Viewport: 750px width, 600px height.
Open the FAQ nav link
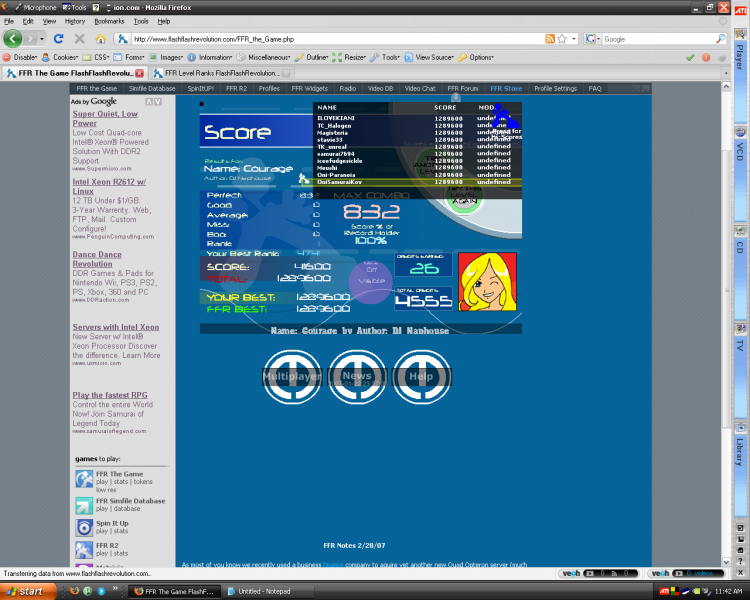pyautogui.click(x=595, y=89)
